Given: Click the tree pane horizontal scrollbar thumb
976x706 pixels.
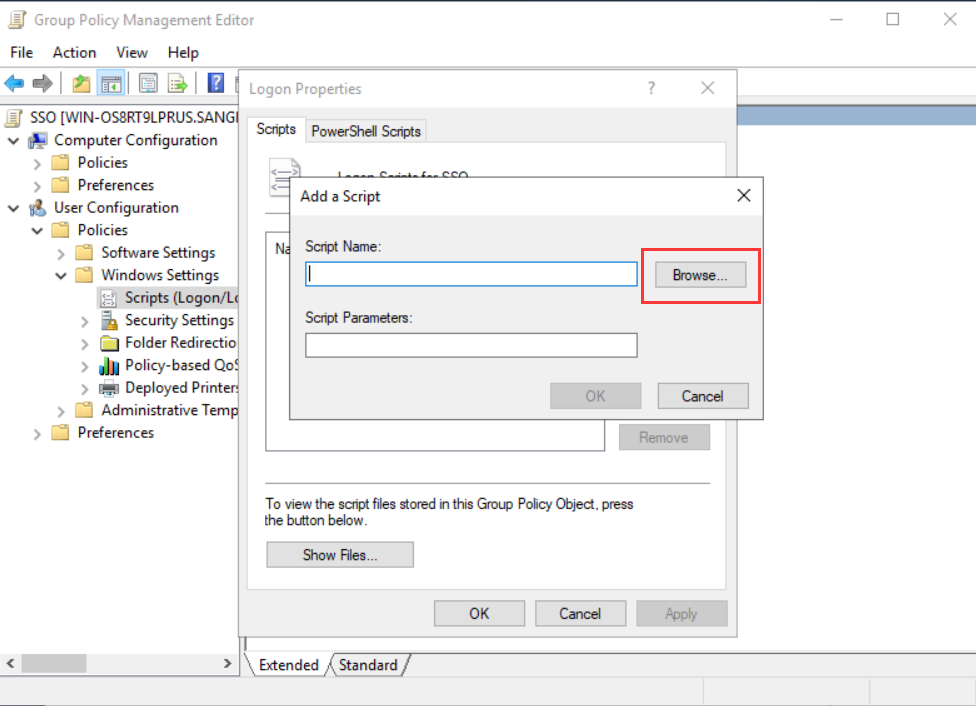Looking at the screenshot, I should (54, 663).
